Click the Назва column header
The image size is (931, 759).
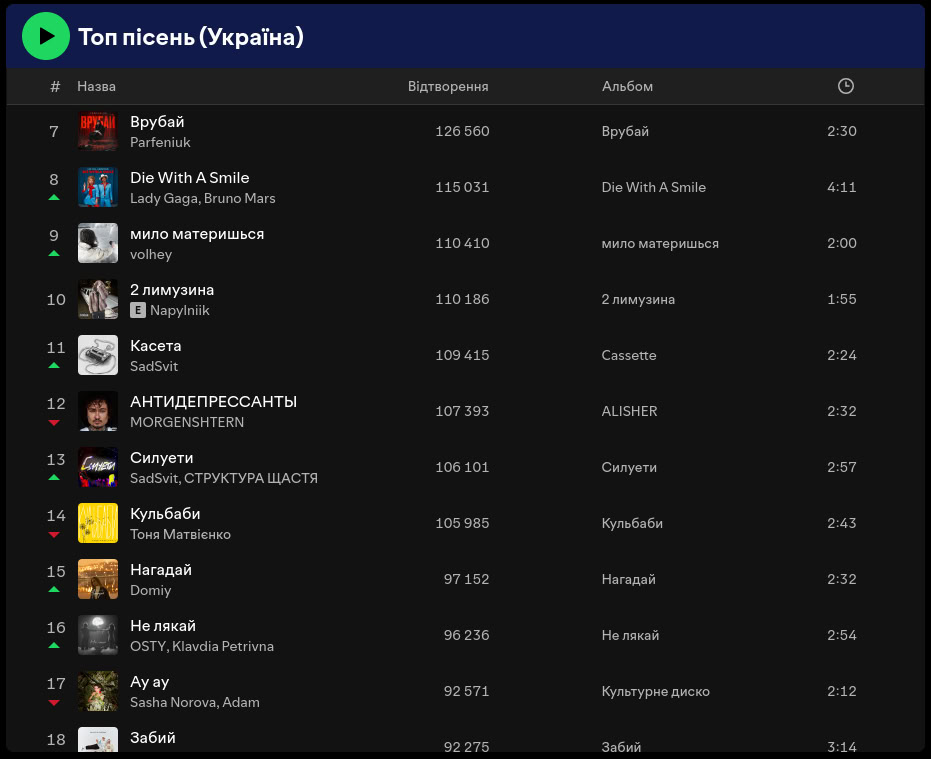coord(96,86)
